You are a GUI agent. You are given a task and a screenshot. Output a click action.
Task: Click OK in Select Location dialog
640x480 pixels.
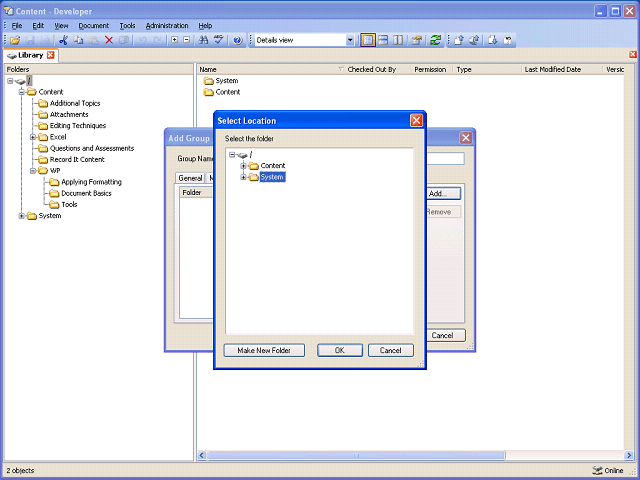click(340, 350)
